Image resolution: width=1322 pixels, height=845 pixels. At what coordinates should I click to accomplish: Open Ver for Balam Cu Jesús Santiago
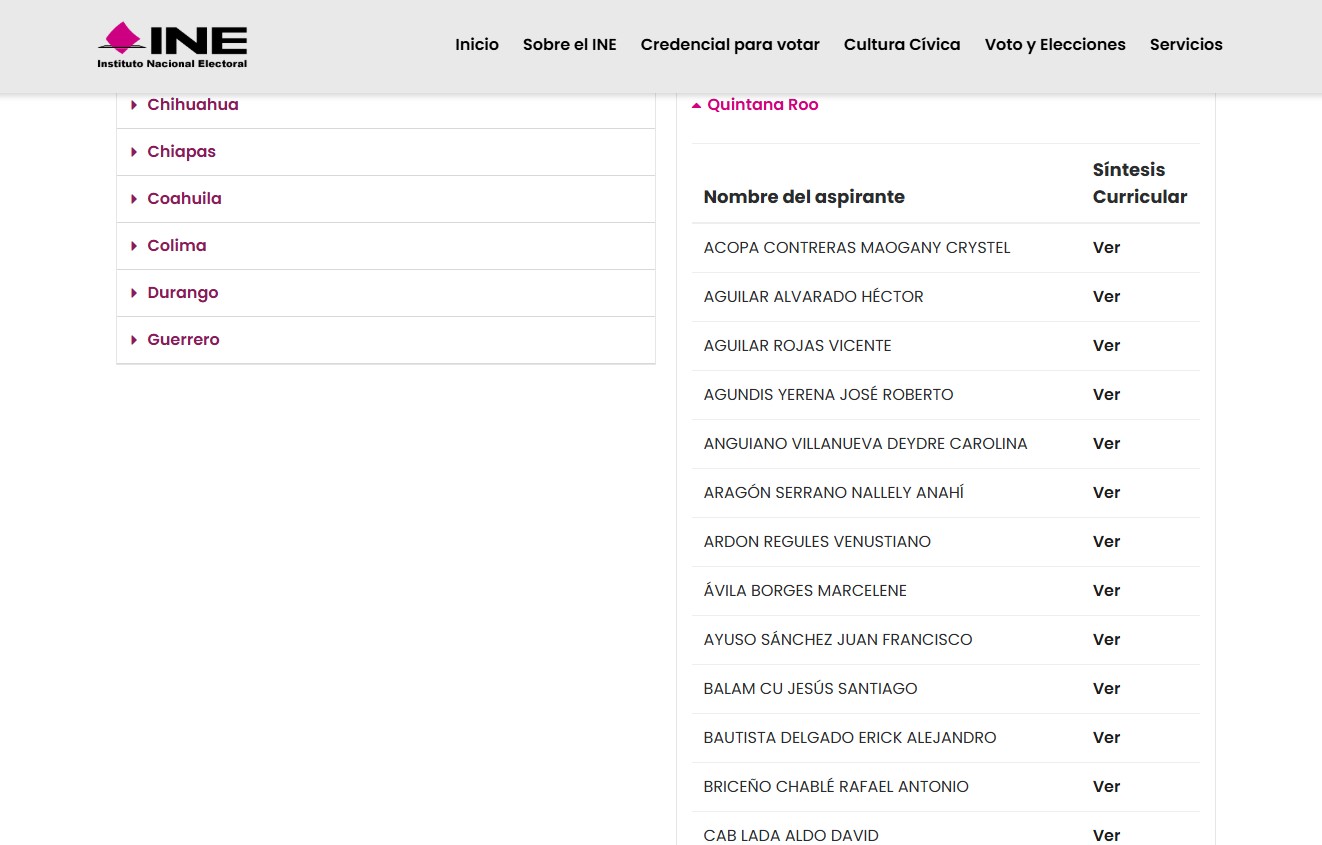[x=1106, y=689]
